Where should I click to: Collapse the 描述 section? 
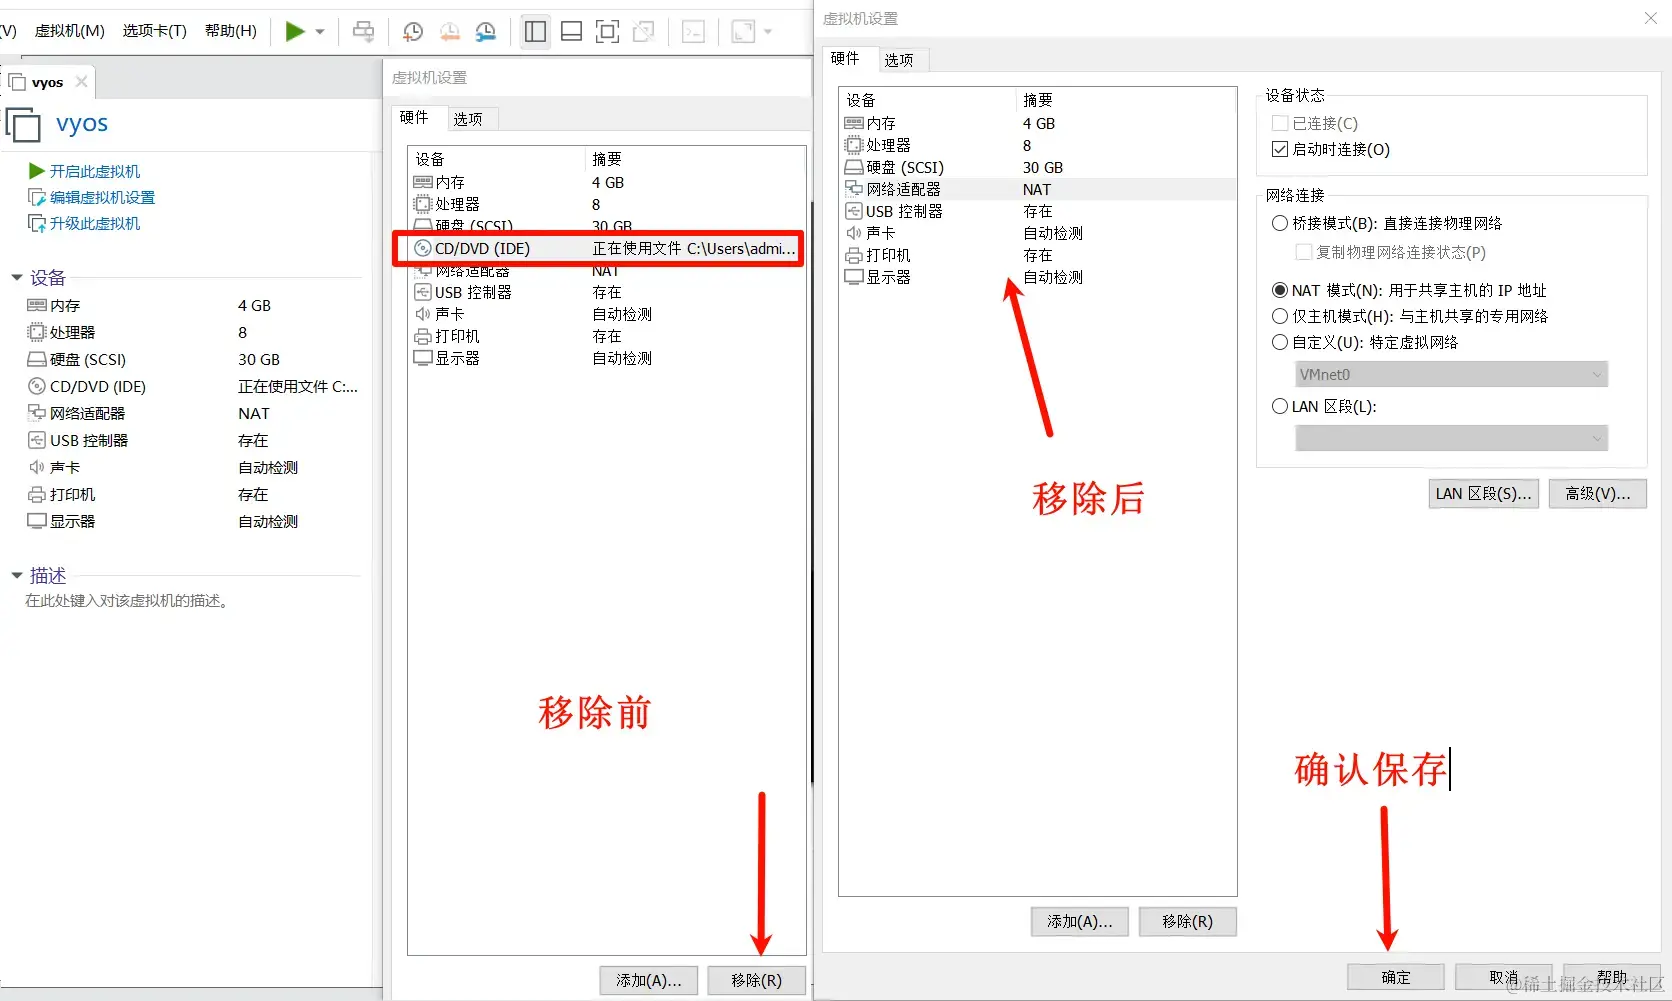[17, 575]
